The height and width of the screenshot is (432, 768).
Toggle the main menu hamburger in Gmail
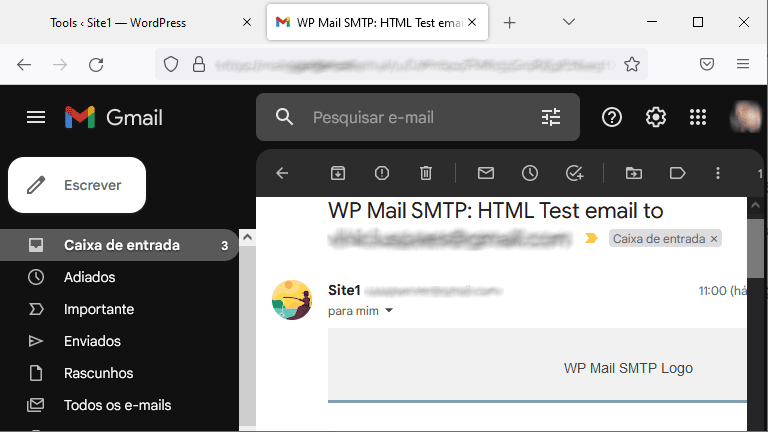pos(36,118)
